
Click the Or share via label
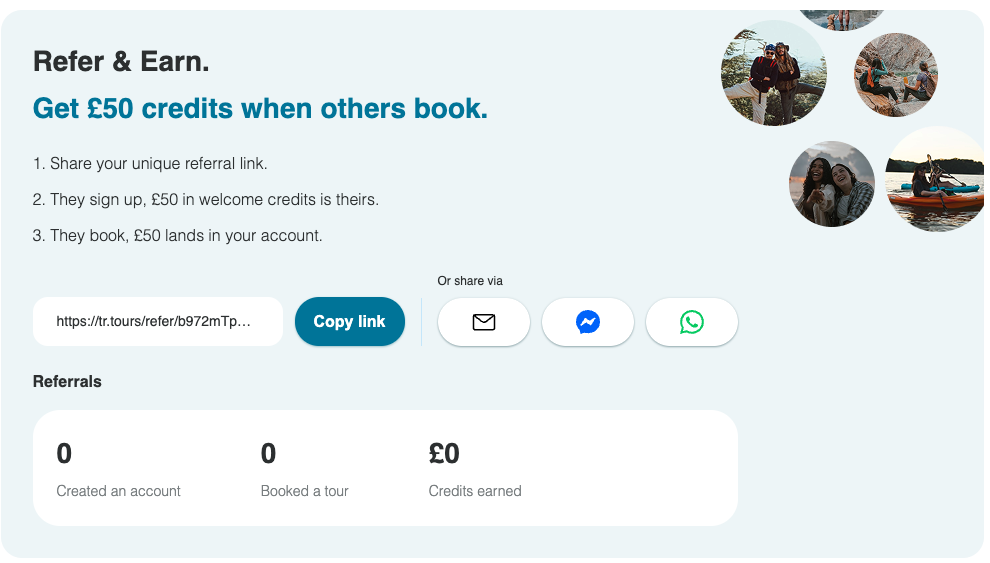point(470,281)
